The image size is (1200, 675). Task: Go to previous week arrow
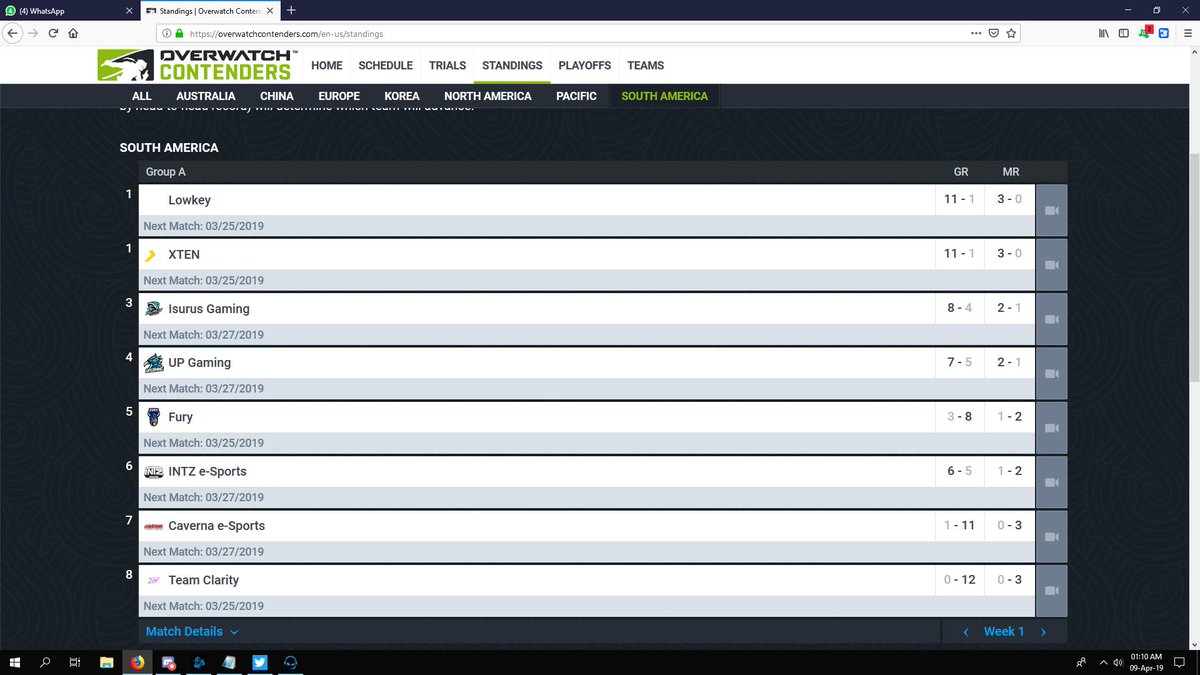[965, 631]
